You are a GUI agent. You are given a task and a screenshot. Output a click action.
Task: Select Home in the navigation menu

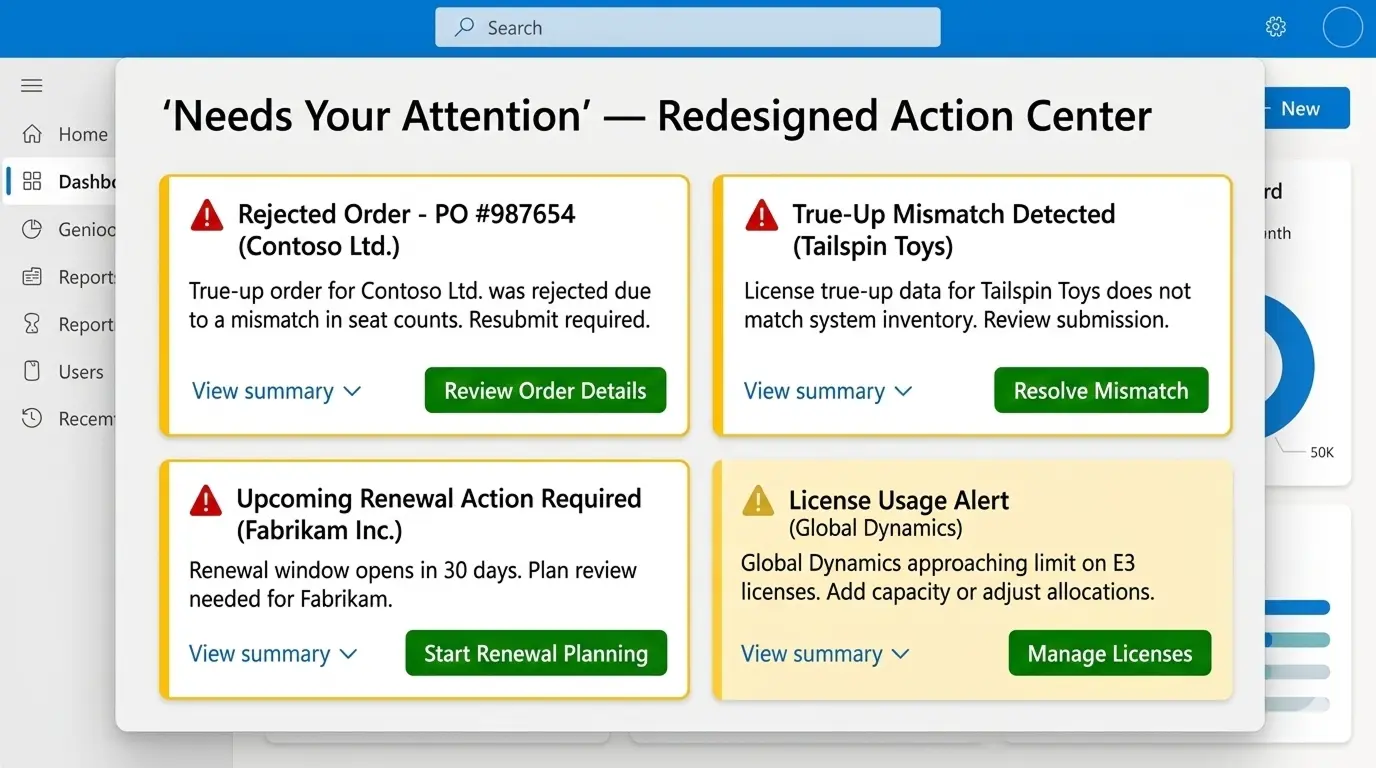[x=85, y=133]
